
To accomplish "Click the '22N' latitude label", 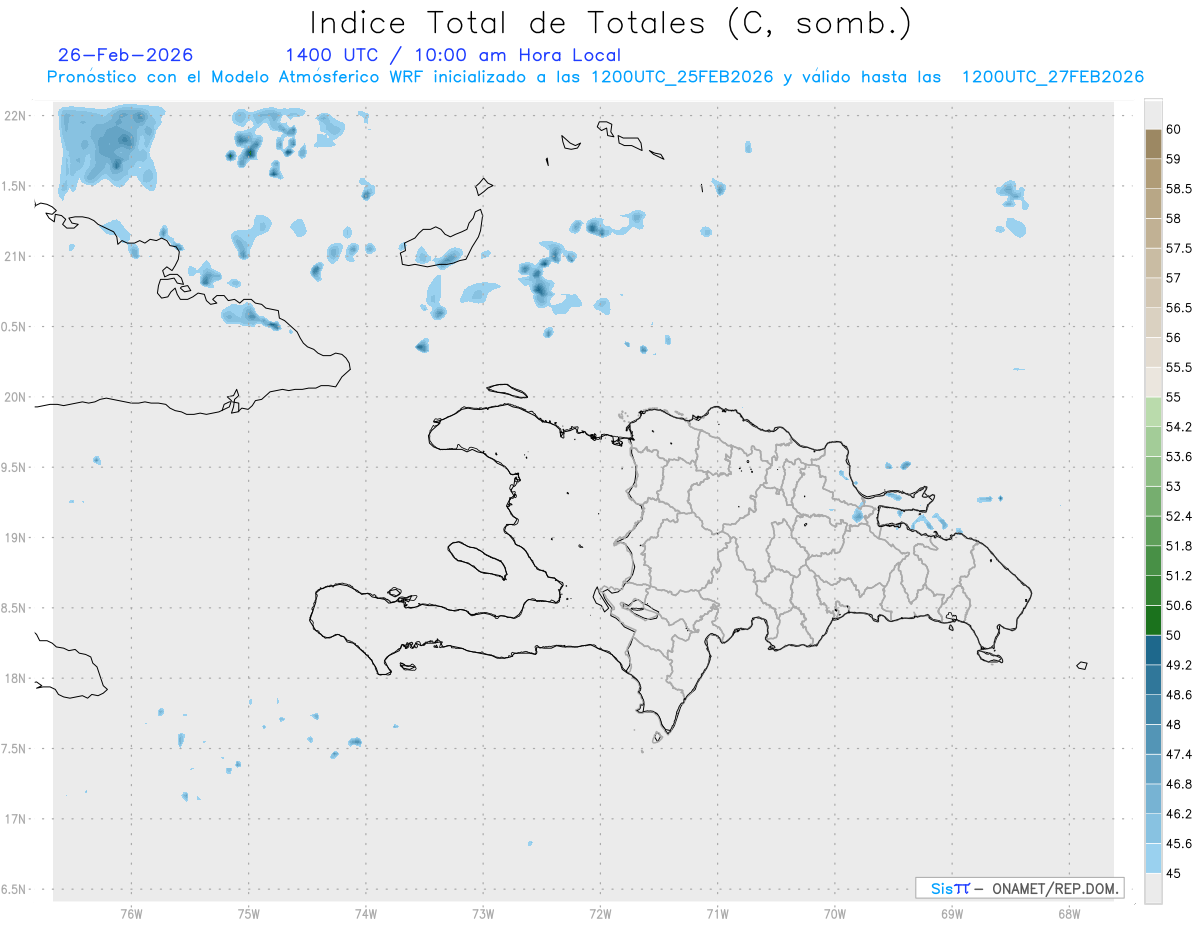I will tap(16, 116).
